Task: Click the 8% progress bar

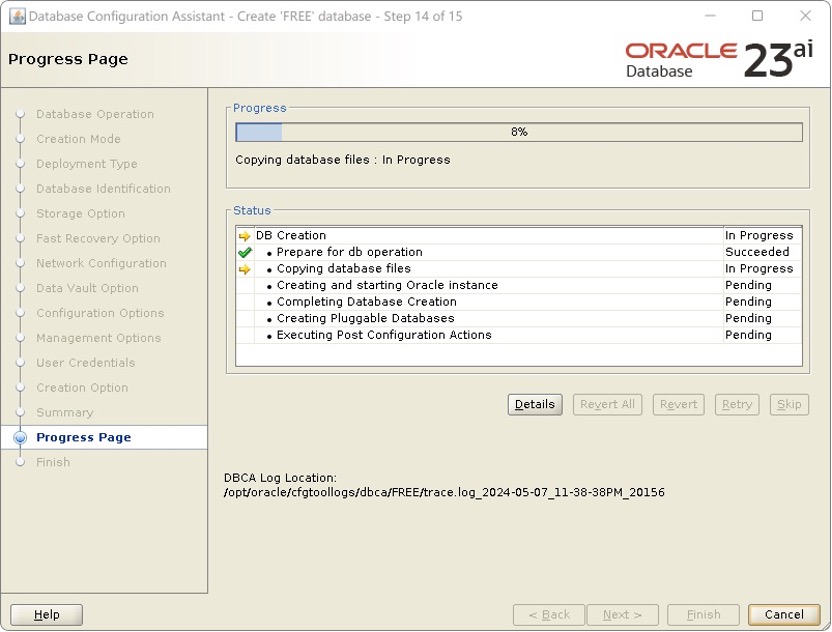Action: click(519, 132)
